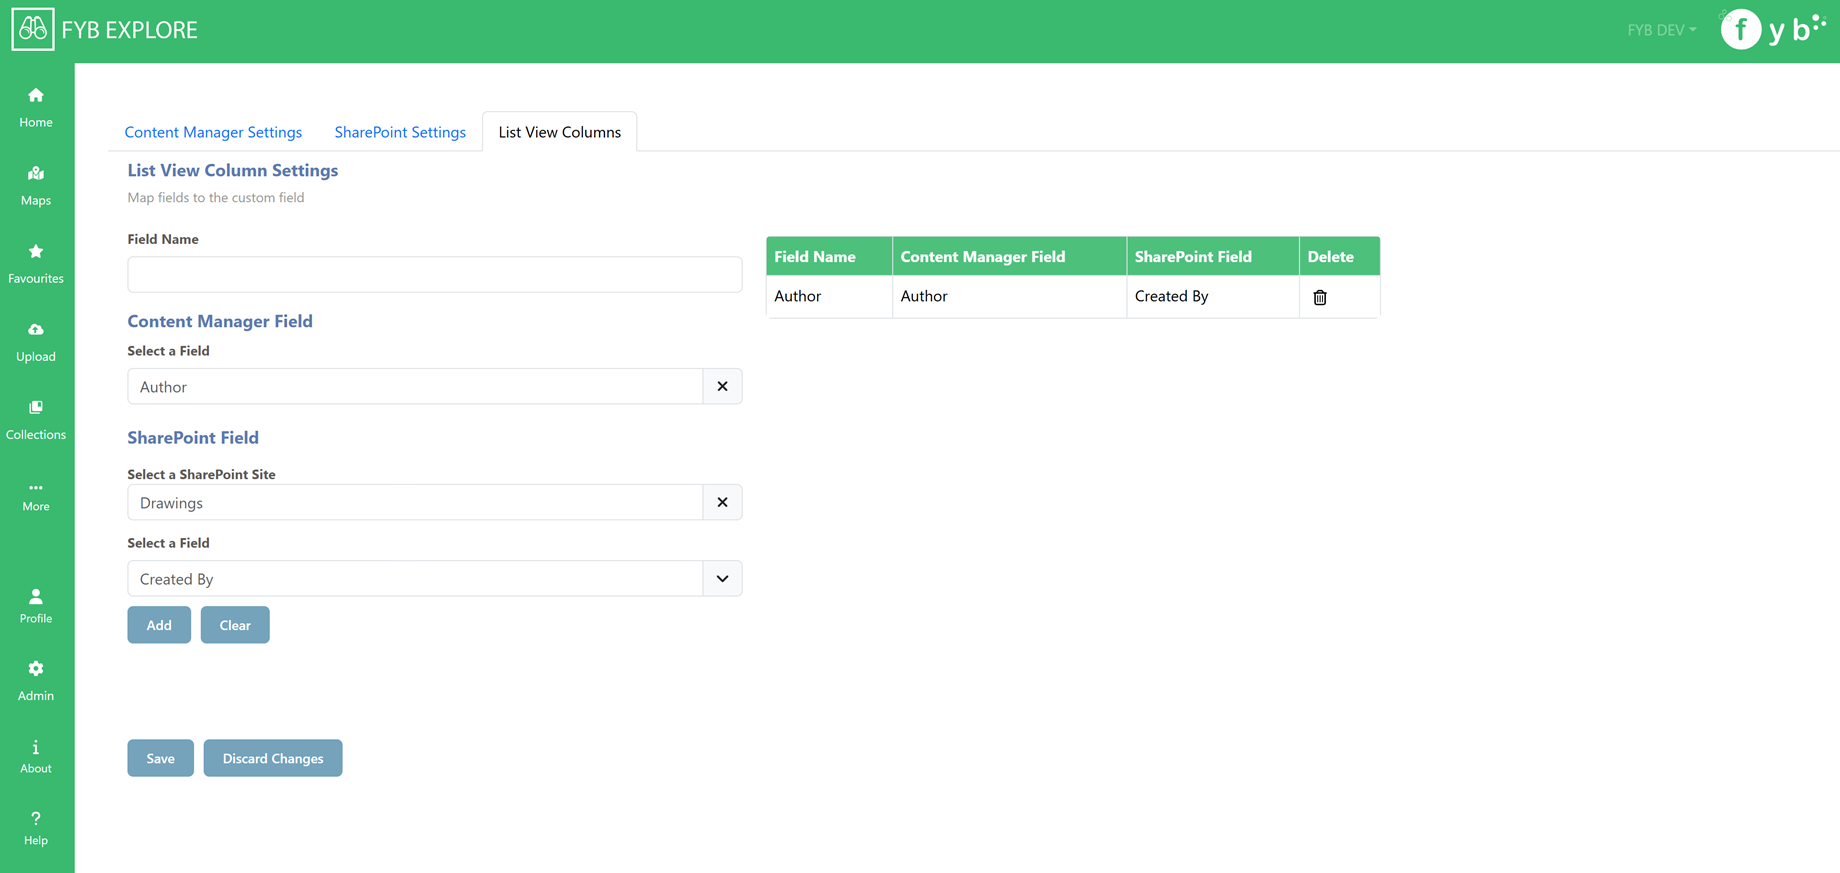Click the Add button

pyautogui.click(x=159, y=625)
